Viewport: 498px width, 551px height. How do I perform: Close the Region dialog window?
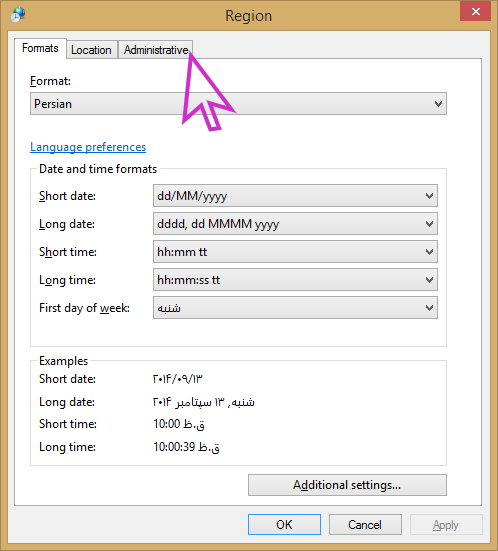pos(476,12)
